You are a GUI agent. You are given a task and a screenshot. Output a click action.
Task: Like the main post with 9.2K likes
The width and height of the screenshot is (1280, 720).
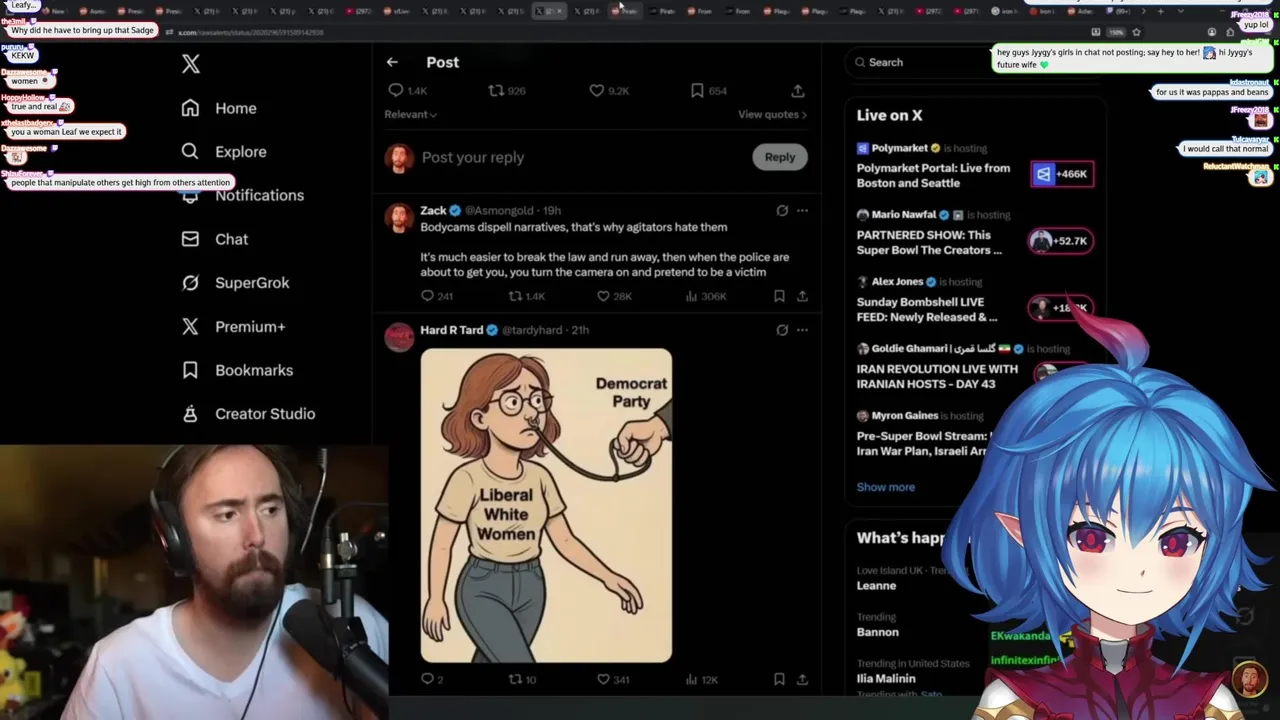(x=597, y=90)
